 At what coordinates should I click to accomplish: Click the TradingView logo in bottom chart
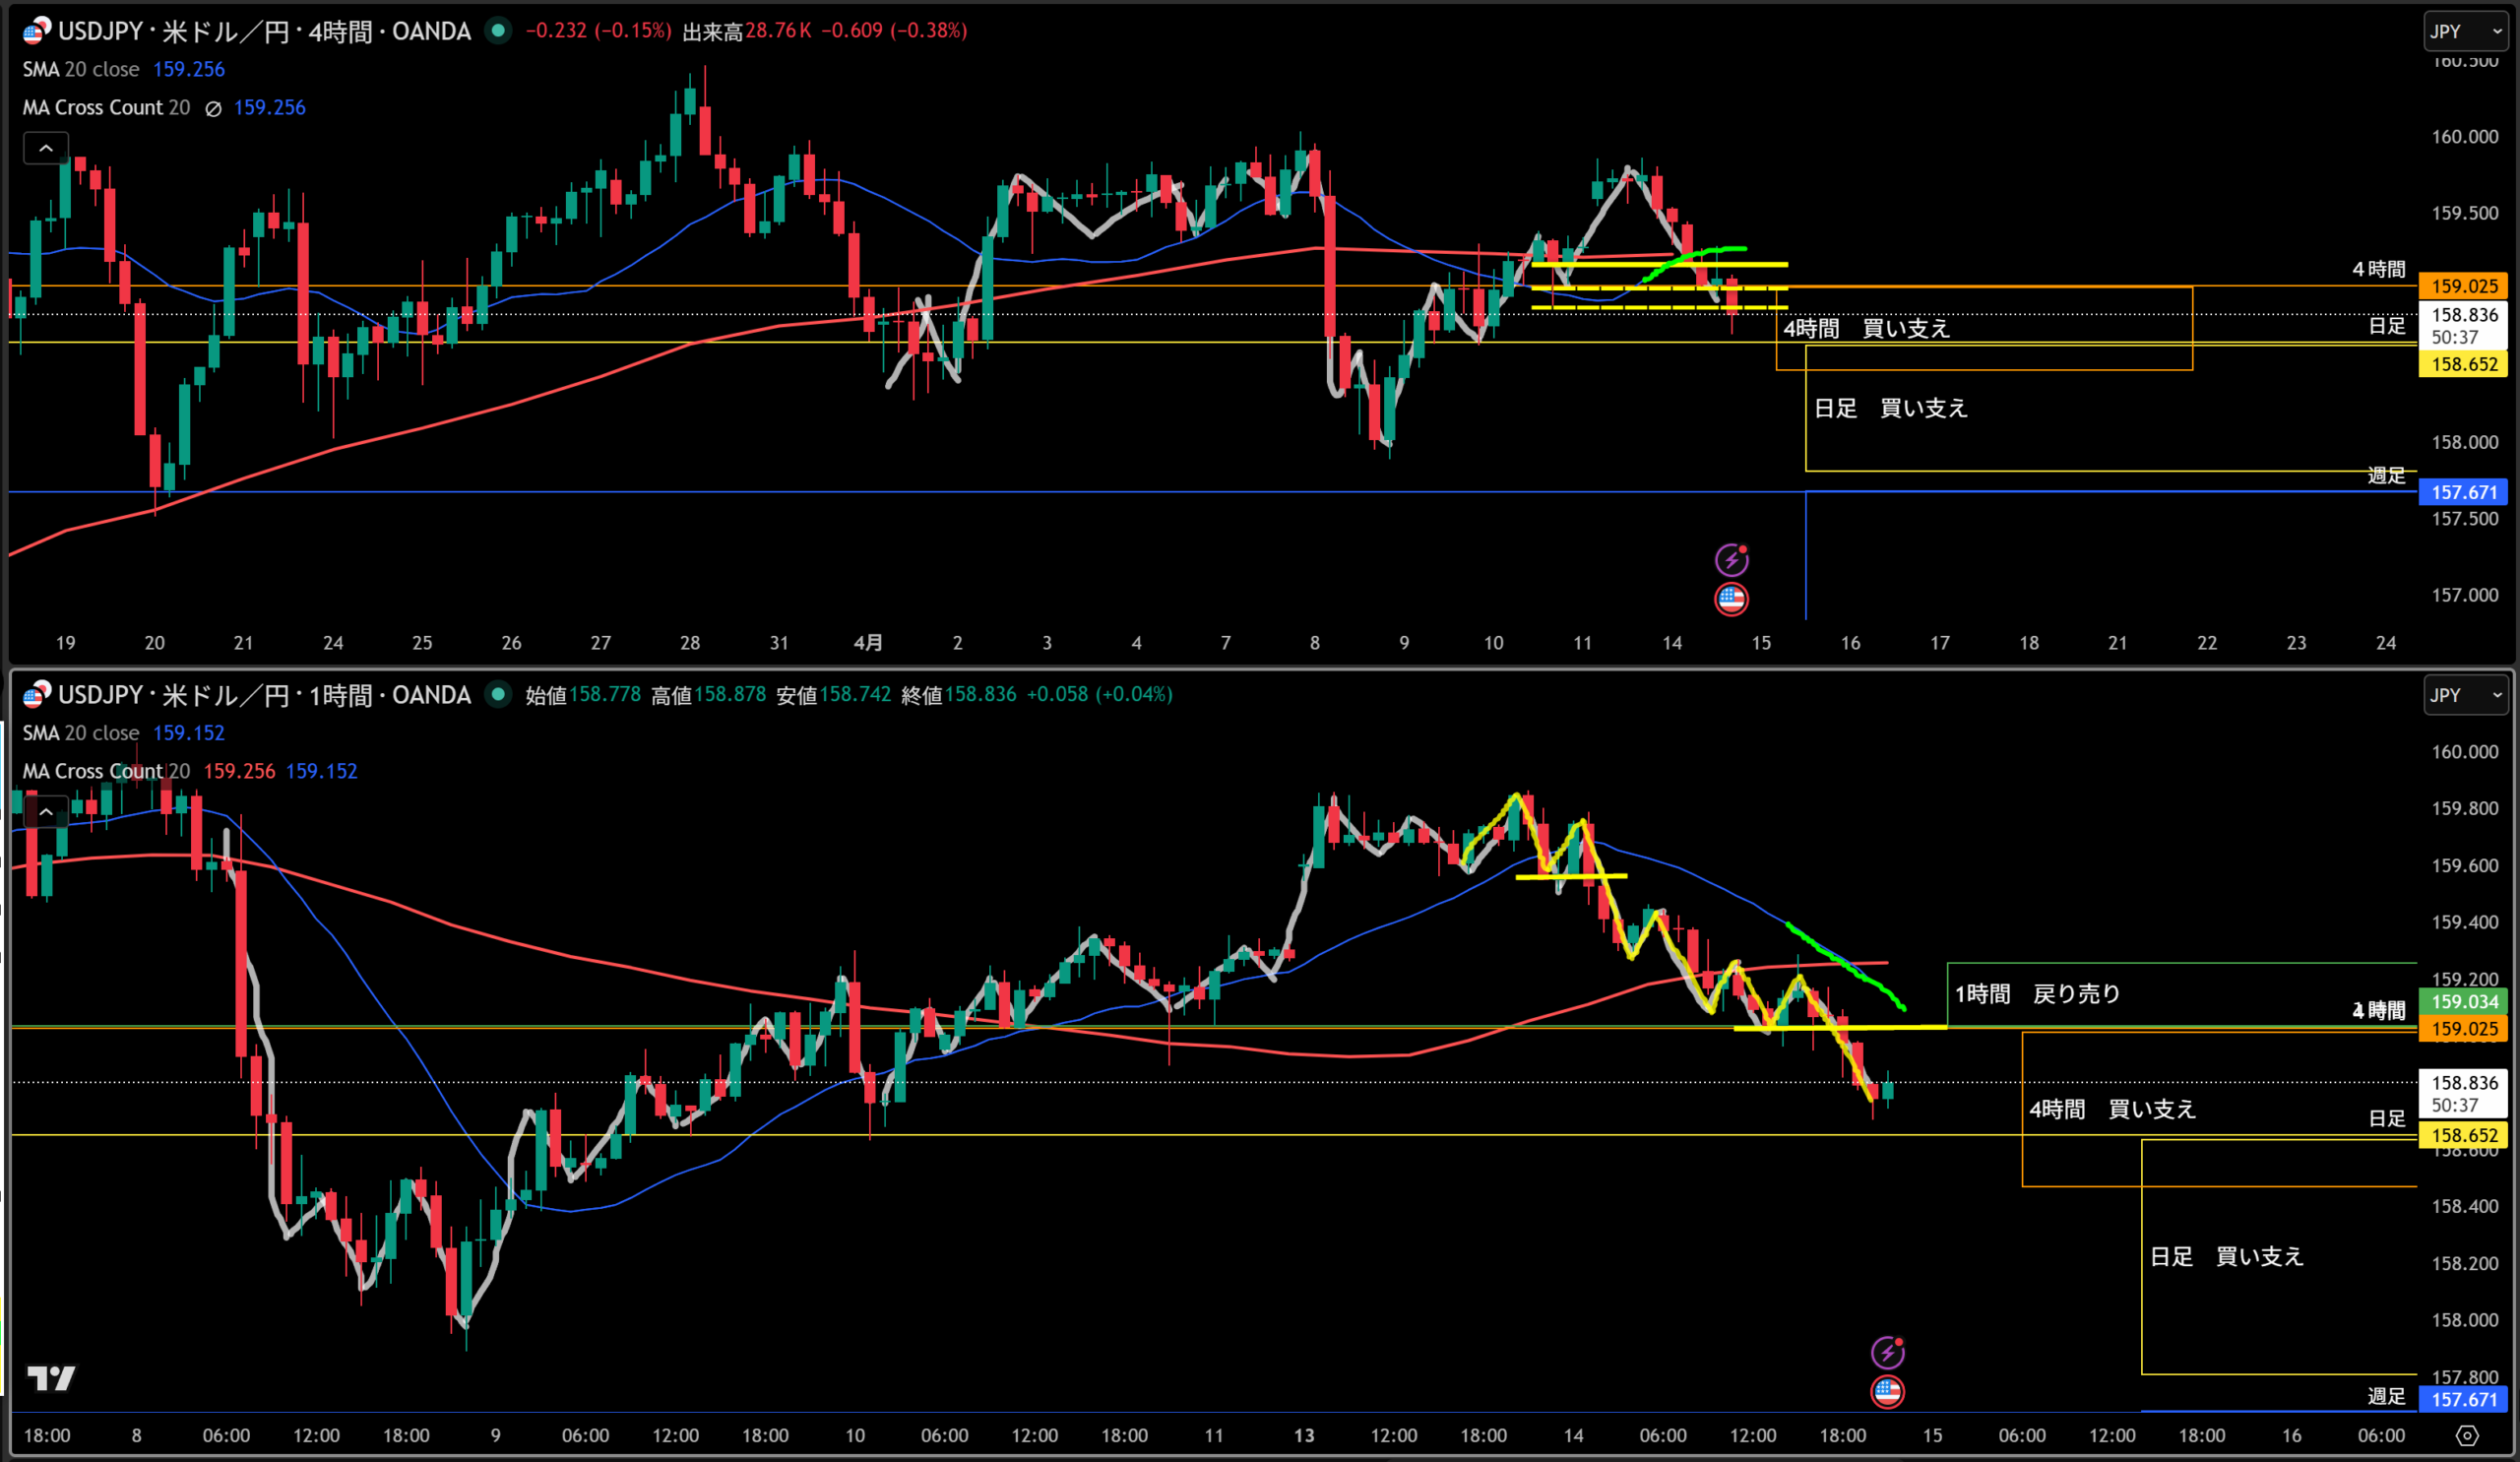50,1379
